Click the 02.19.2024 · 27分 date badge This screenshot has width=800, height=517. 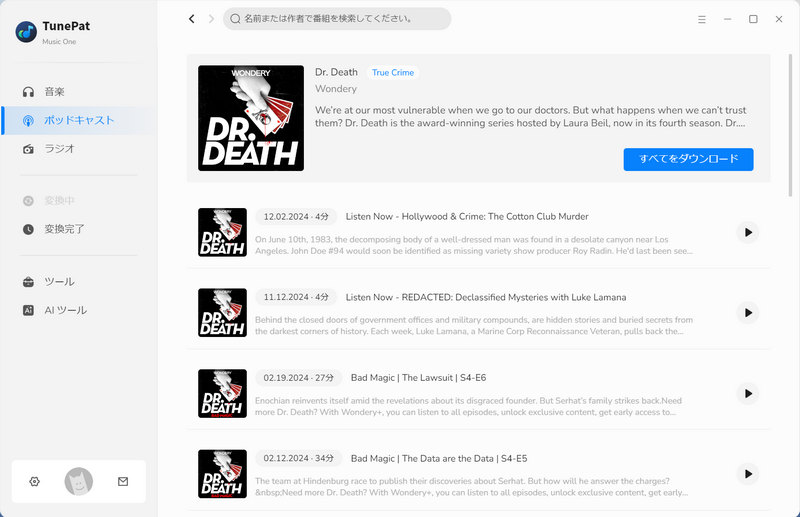pyautogui.click(x=298, y=378)
